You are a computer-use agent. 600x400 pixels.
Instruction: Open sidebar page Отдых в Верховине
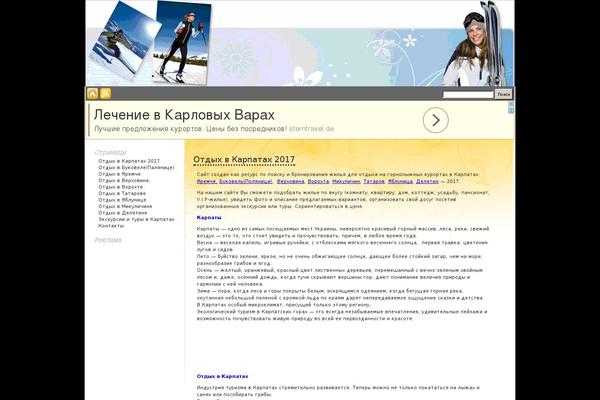click(x=124, y=181)
